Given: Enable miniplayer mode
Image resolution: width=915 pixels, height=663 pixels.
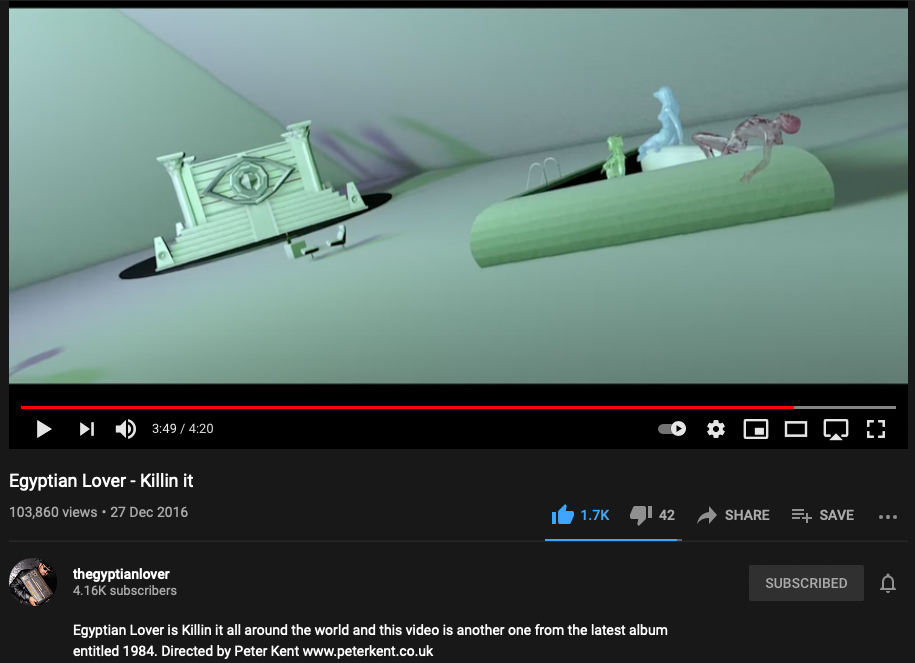Looking at the screenshot, I should tap(756, 429).
